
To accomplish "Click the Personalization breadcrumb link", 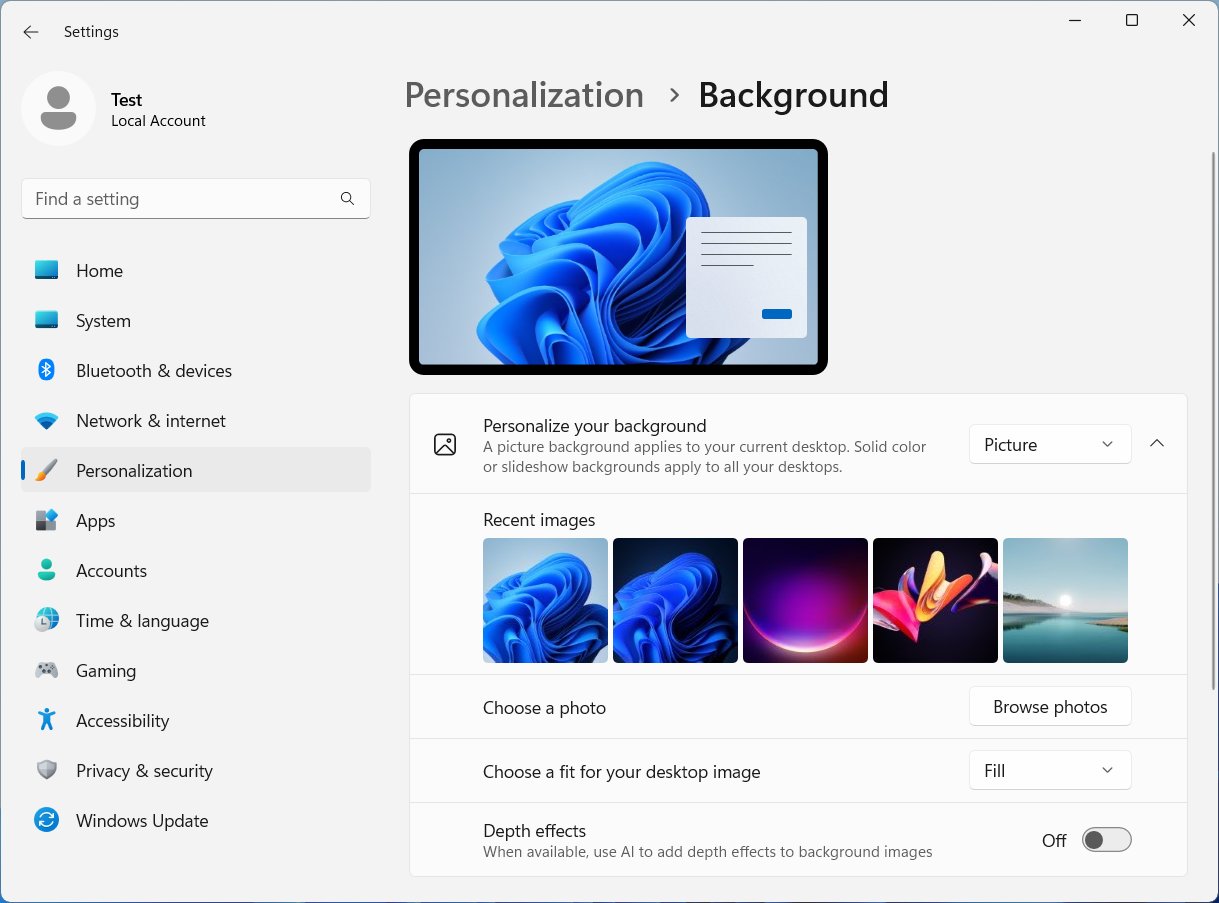I will [x=524, y=95].
